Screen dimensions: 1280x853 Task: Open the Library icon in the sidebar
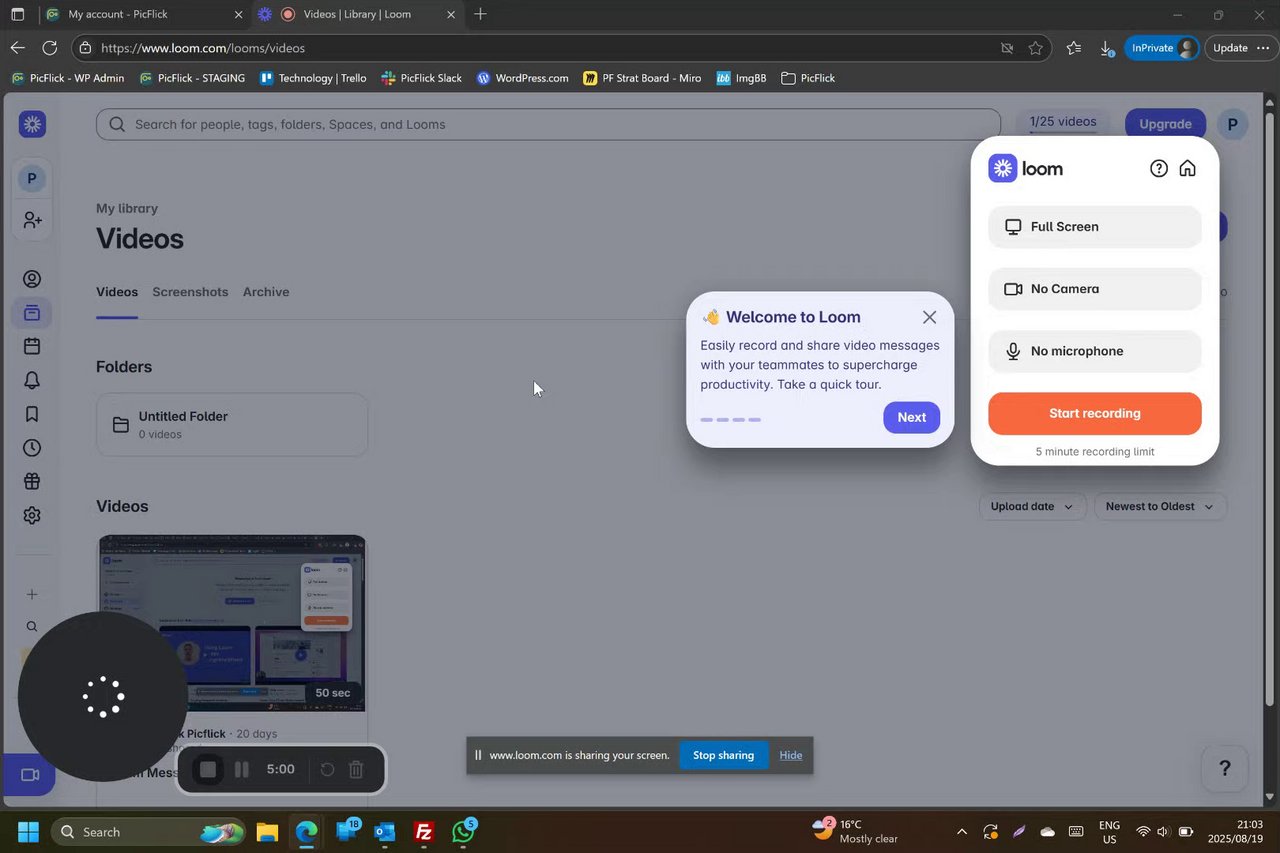click(x=32, y=313)
